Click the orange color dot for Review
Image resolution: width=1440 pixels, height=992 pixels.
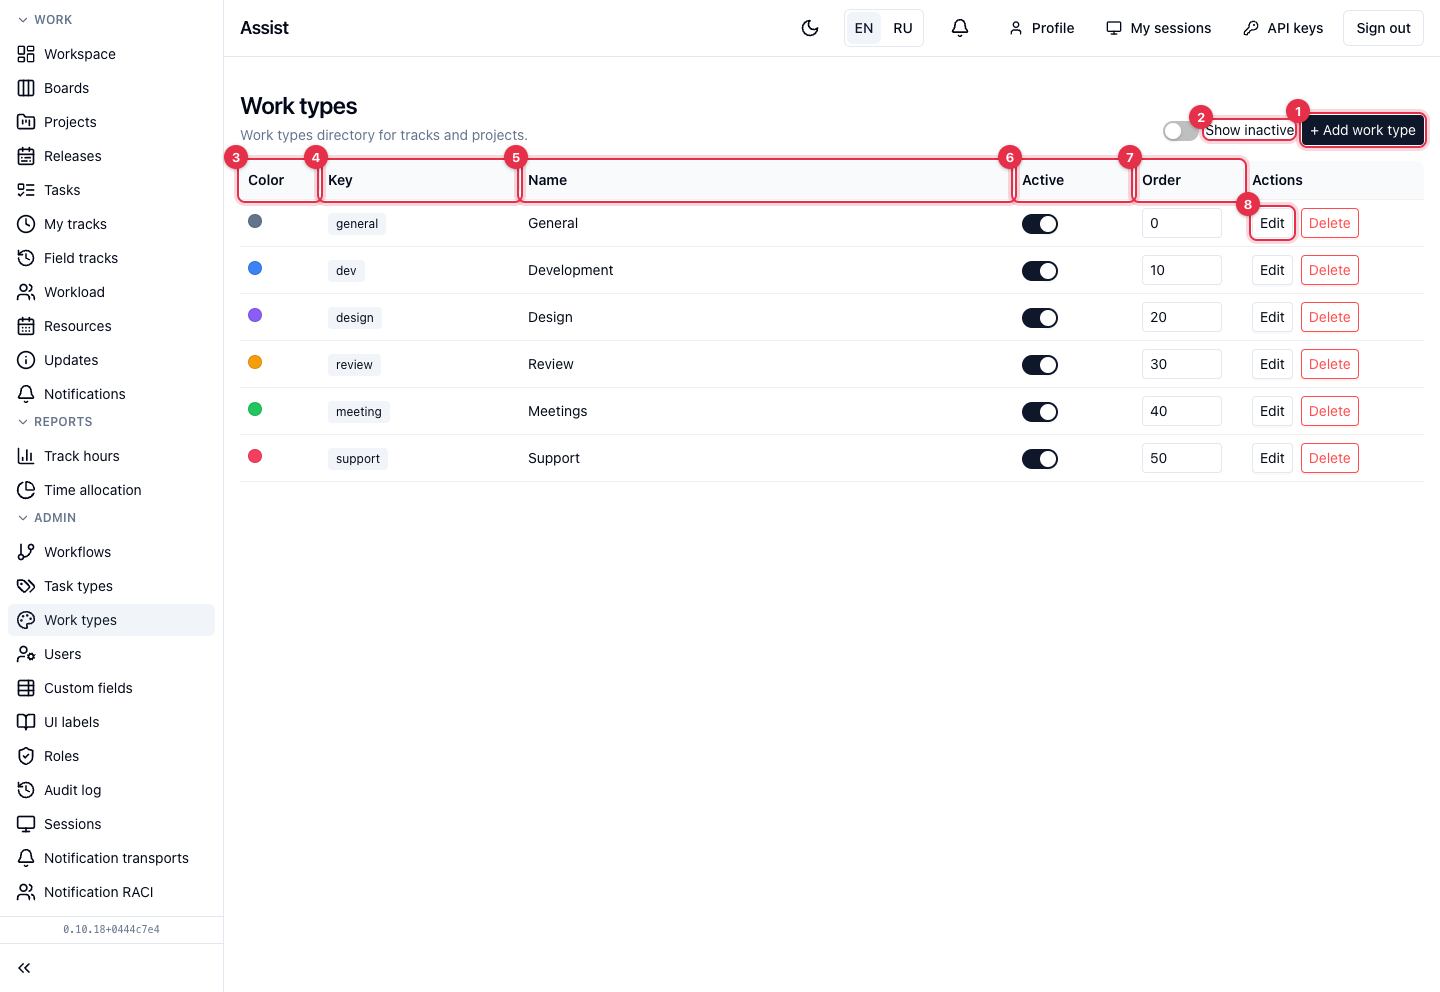(255, 362)
